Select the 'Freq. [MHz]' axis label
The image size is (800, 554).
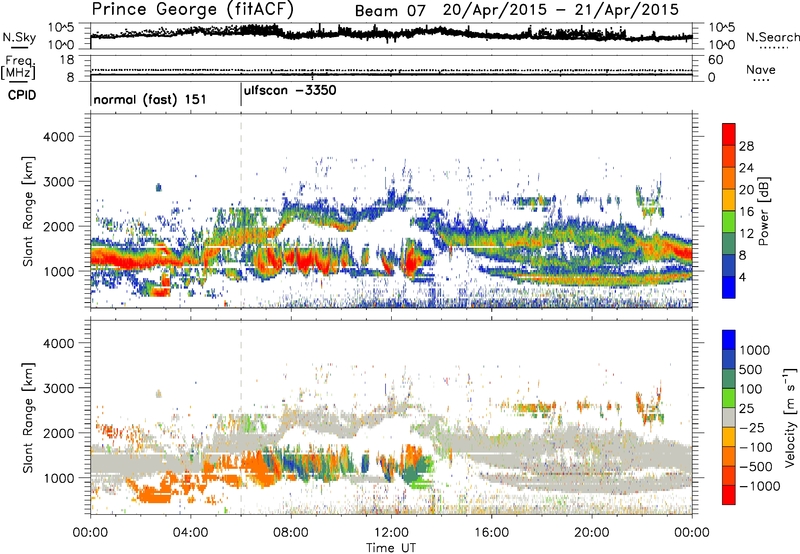point(18,68)
